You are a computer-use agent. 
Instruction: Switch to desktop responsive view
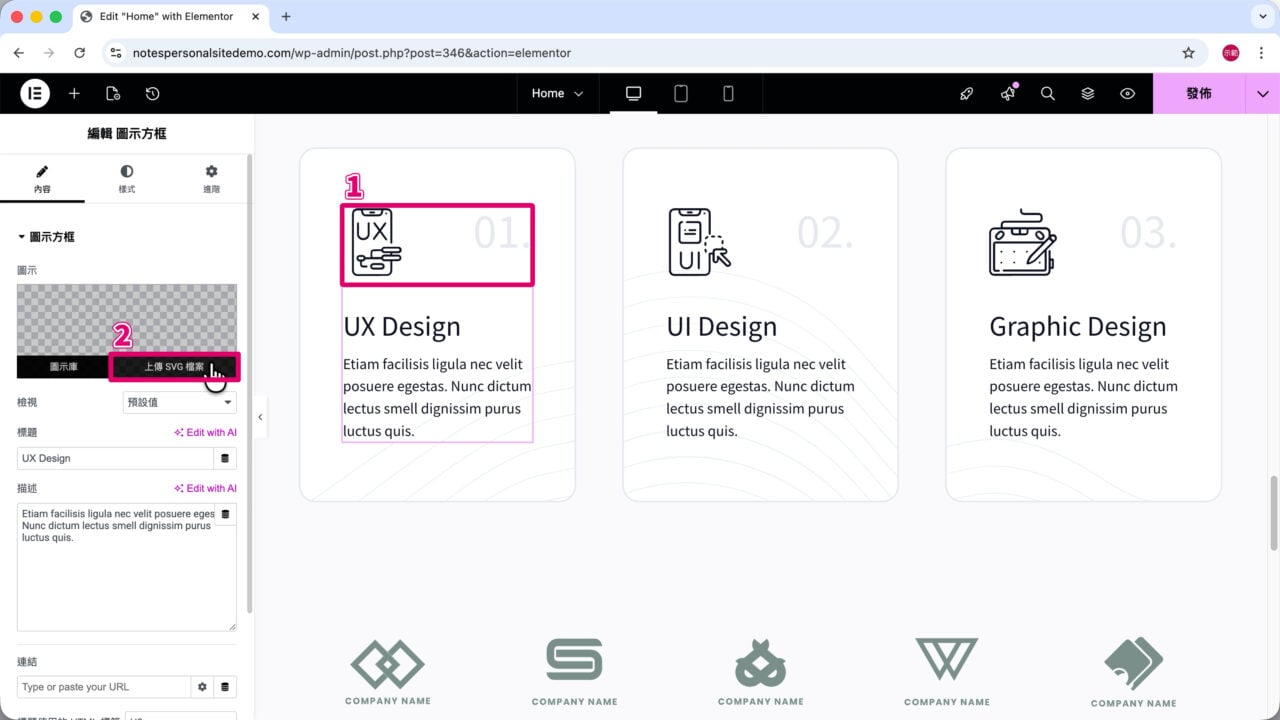(x=633, y=93)
